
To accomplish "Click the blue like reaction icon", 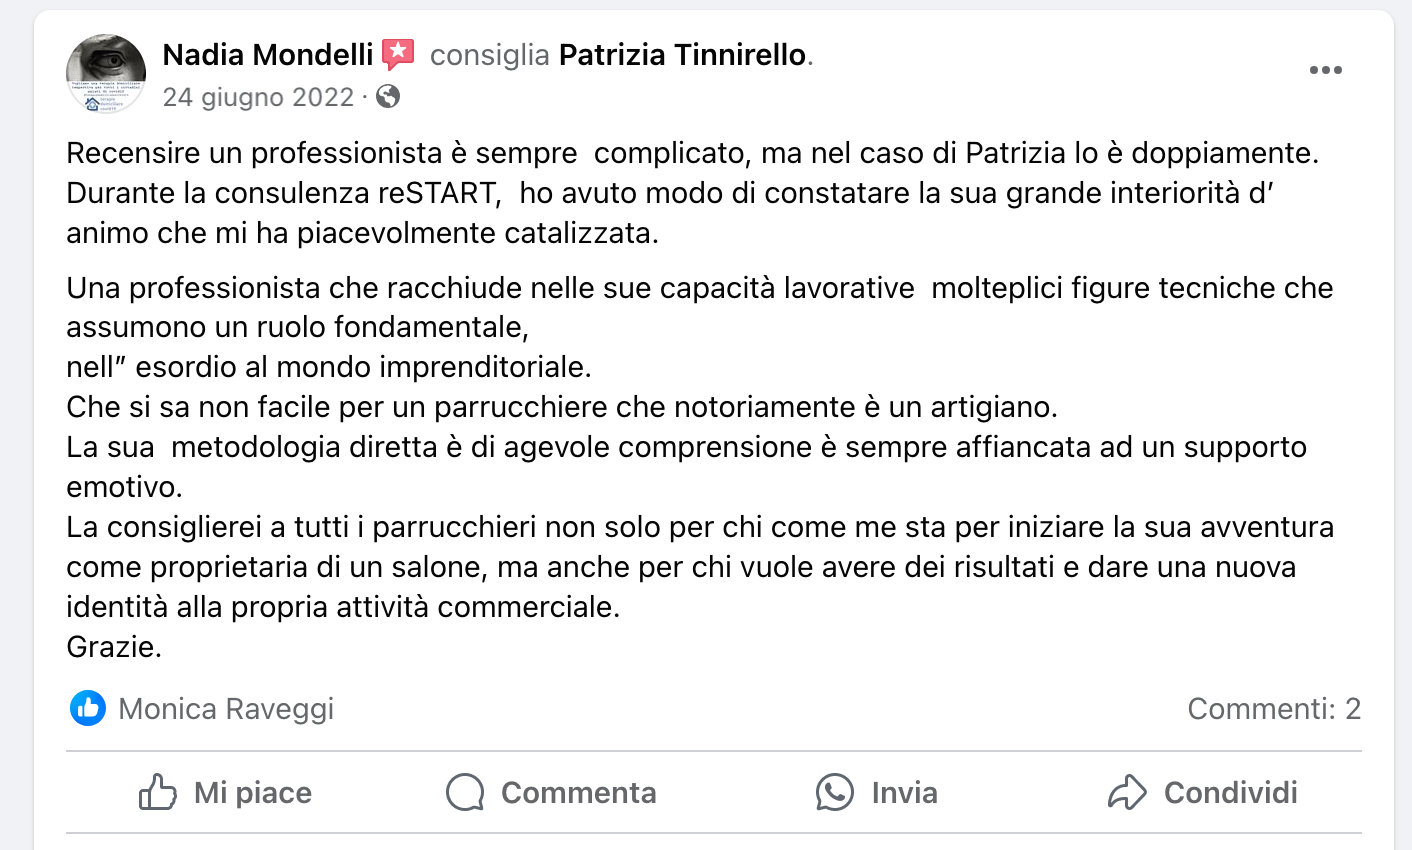I will 88,709.
